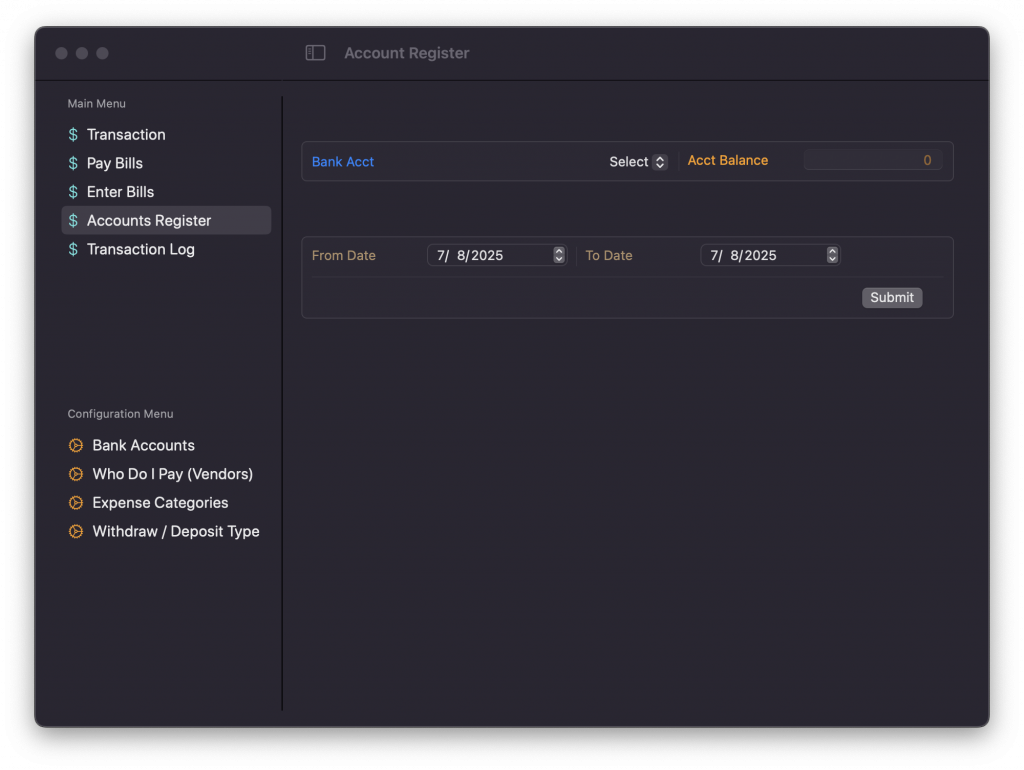1024x770 pixels.
Task: Click the sidebar toggle icon in title bar
Action: pyautogui.click(x=315, y=53)
